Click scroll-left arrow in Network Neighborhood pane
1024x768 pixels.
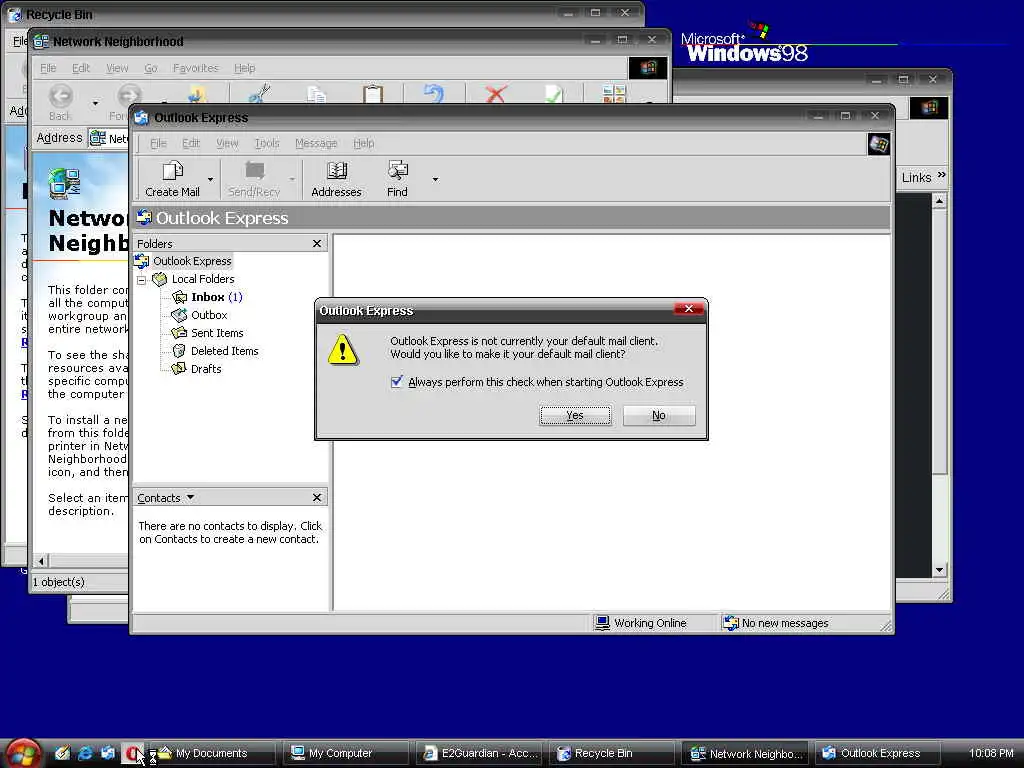click(x=41, y=561)
